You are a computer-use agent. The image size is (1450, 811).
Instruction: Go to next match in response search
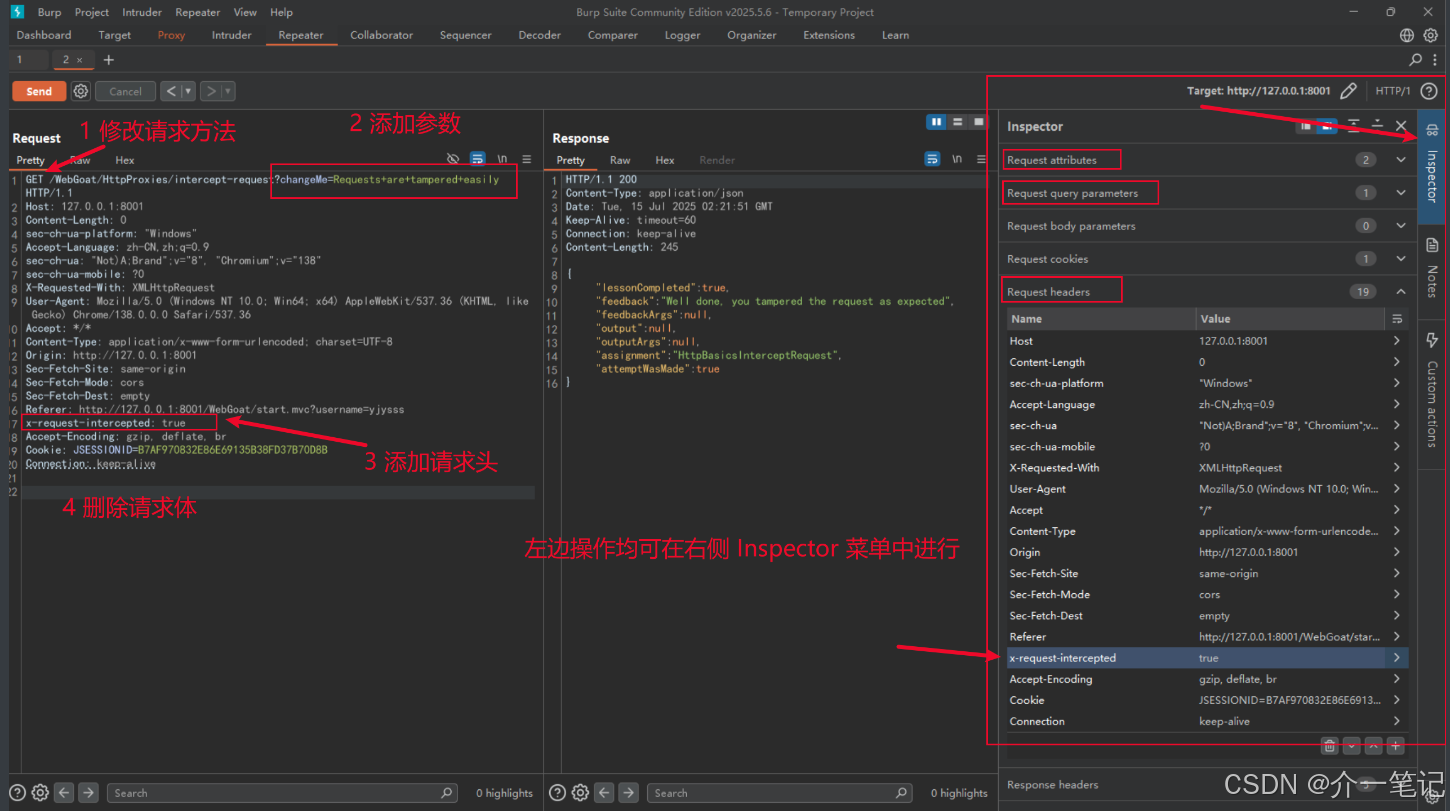pos(629,792)
